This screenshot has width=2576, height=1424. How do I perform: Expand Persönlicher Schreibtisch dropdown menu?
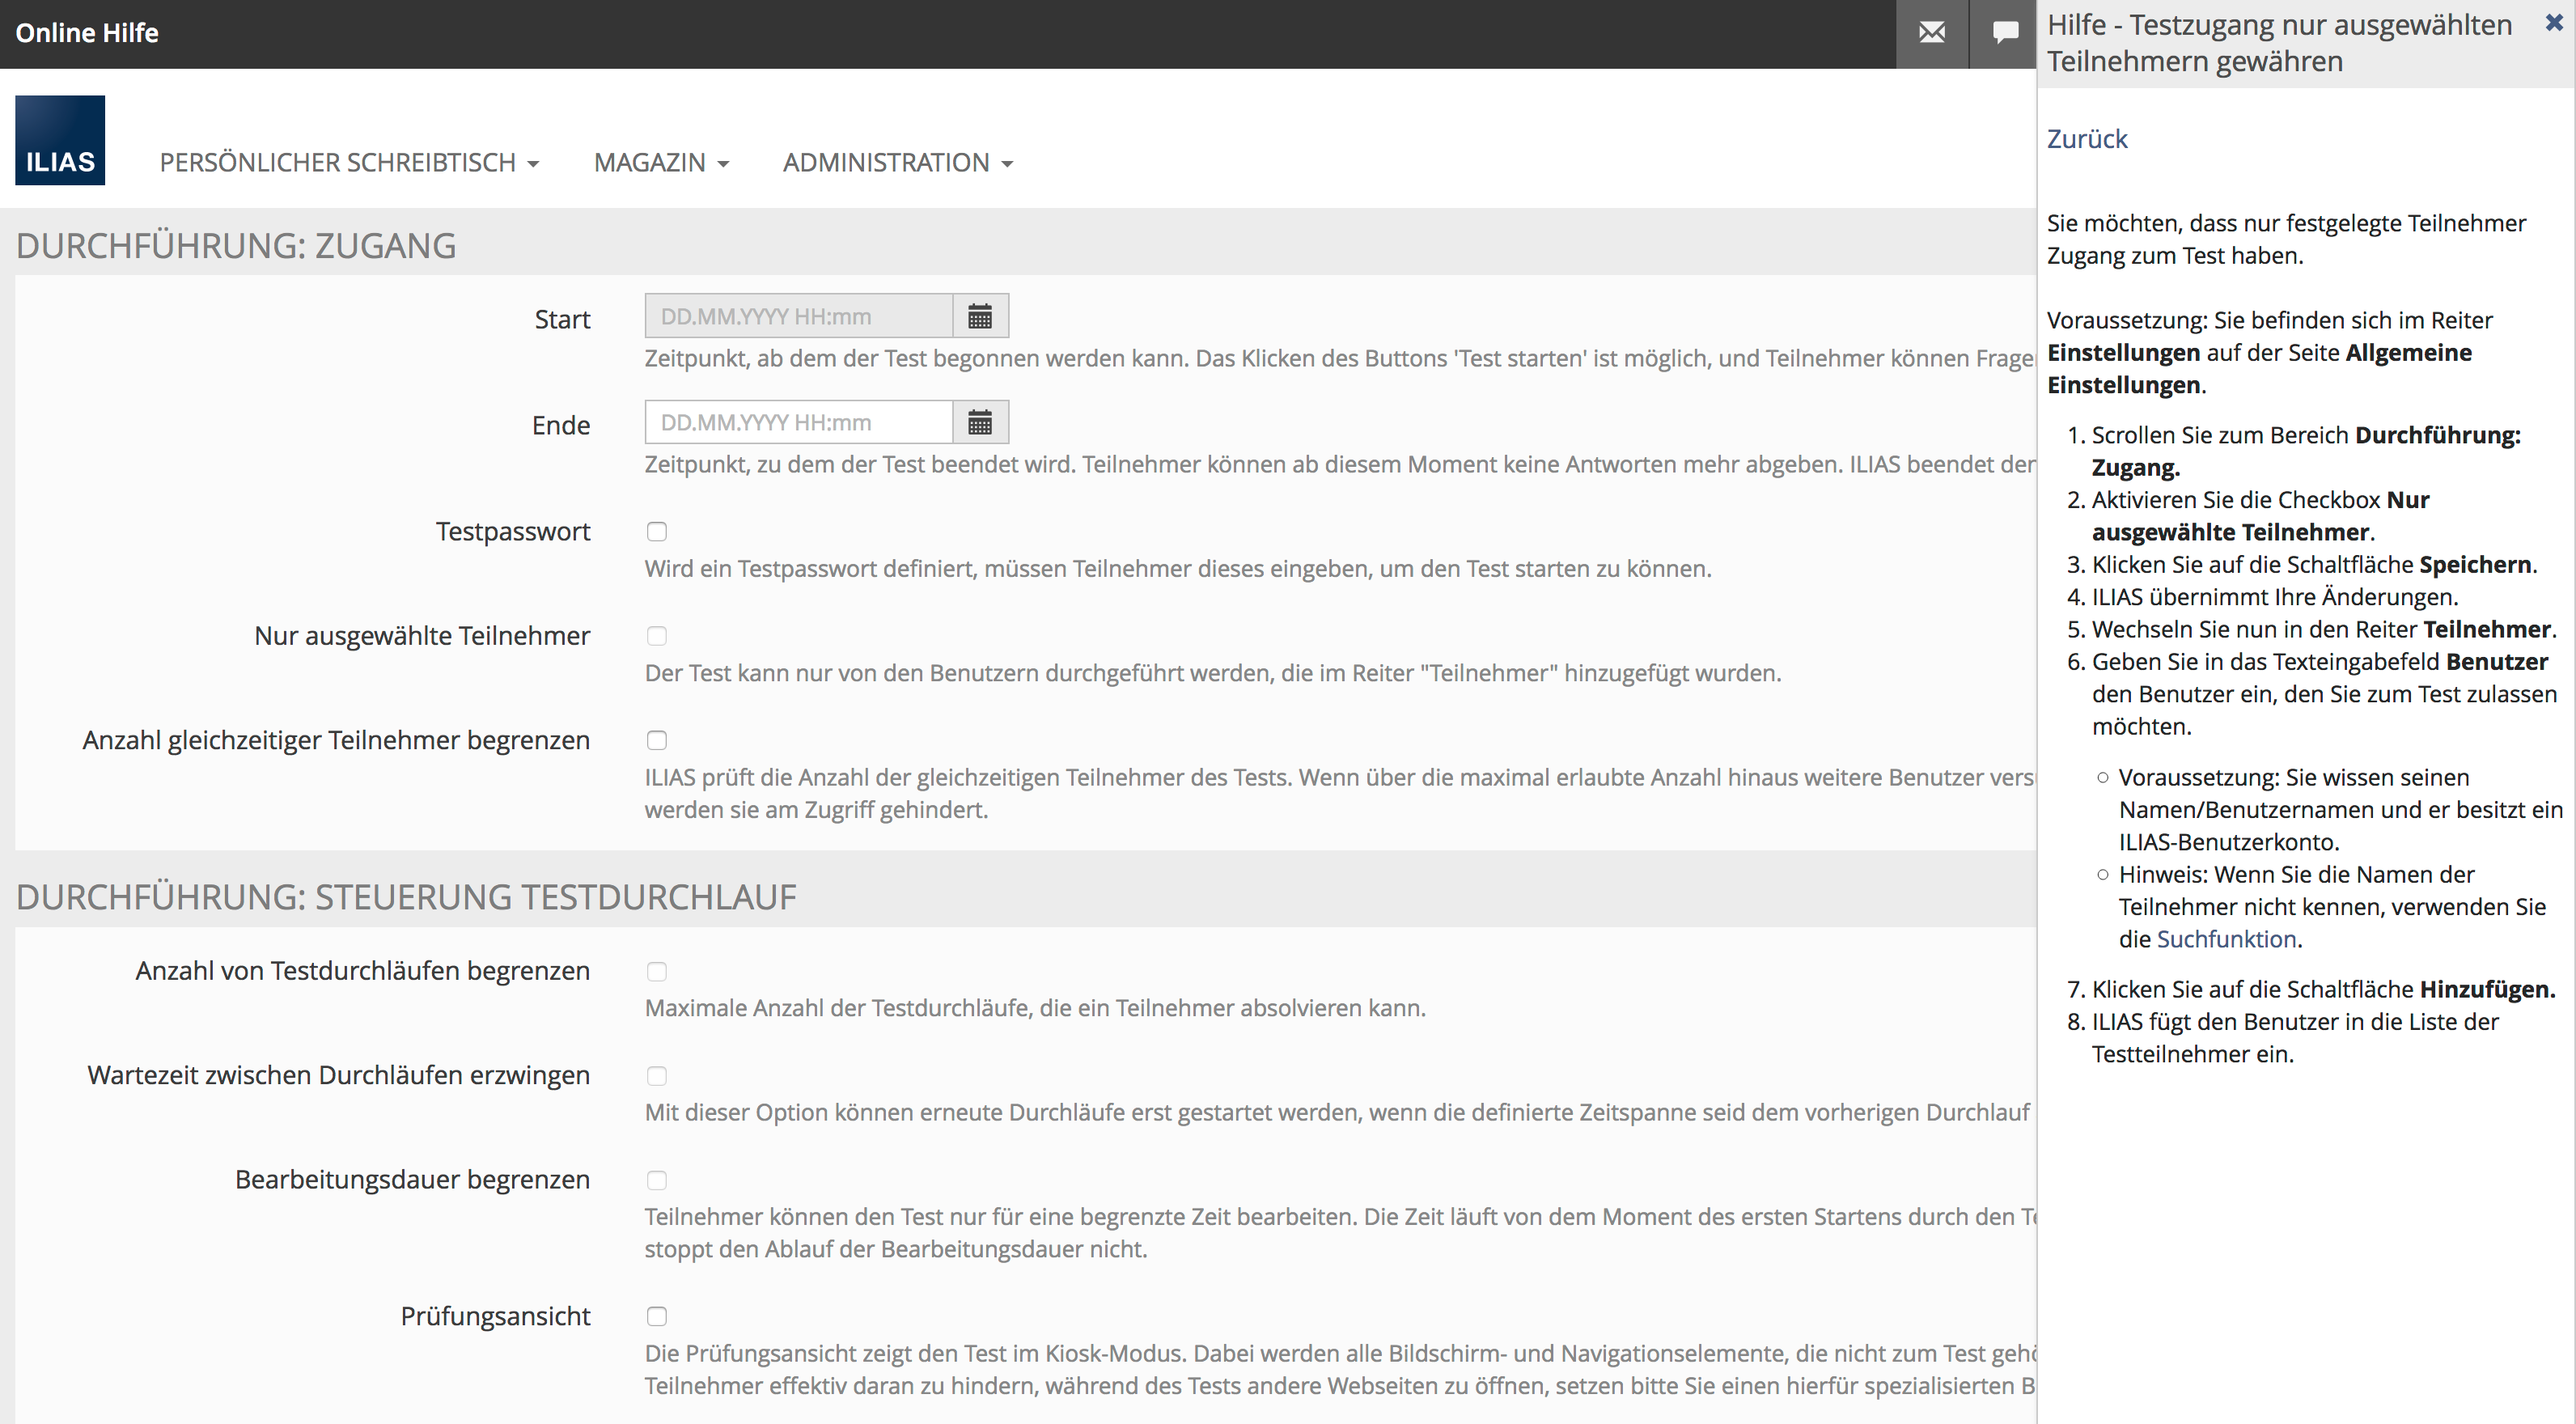point(349,162)
